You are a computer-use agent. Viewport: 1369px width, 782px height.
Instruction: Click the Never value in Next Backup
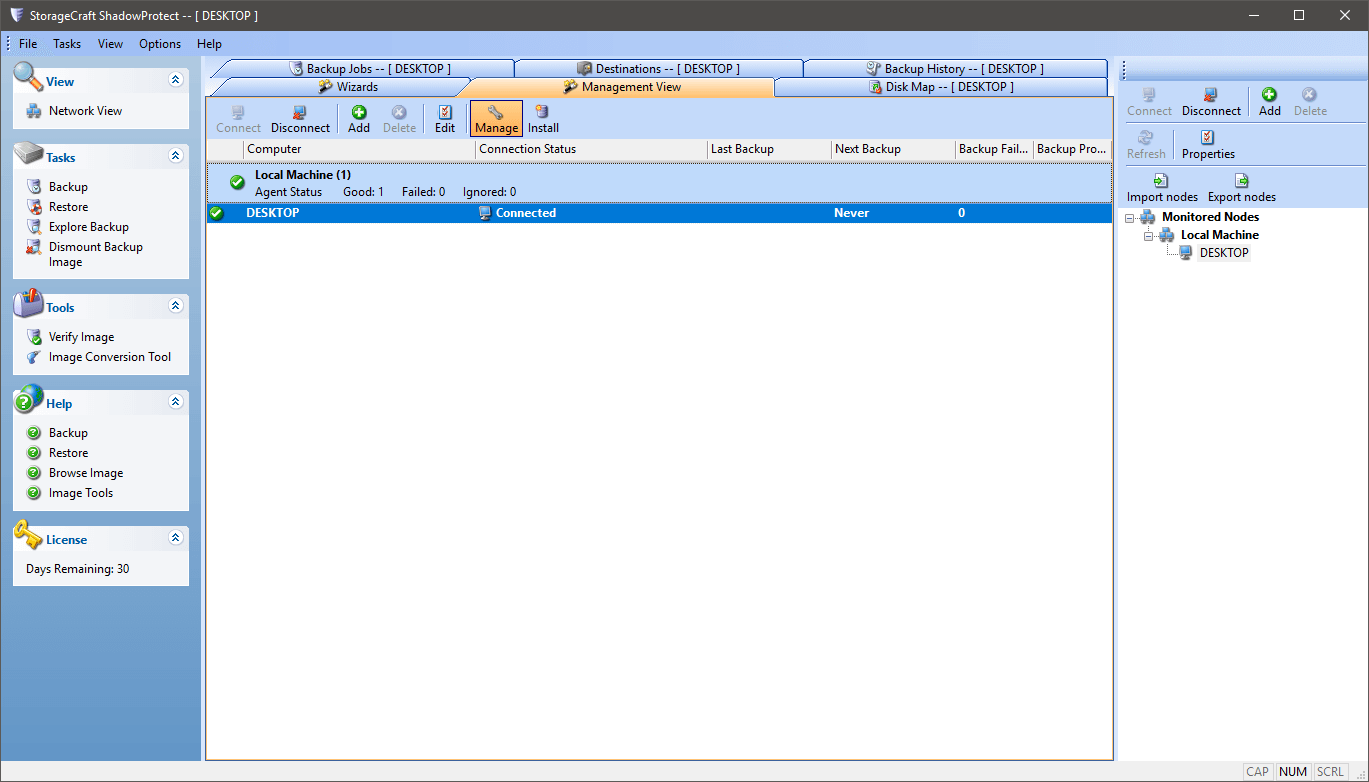[852, 213]
